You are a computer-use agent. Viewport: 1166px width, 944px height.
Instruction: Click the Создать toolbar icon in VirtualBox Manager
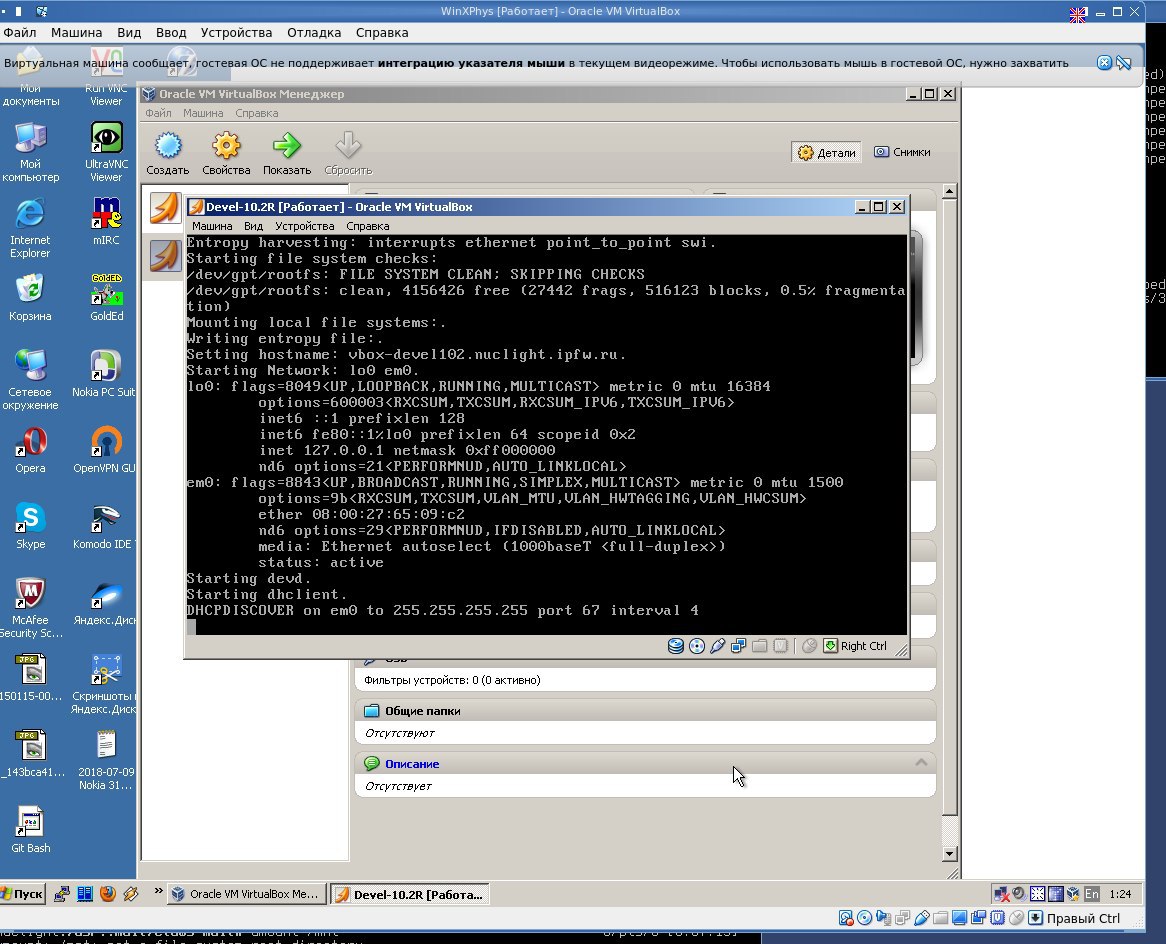coord(167,145)
